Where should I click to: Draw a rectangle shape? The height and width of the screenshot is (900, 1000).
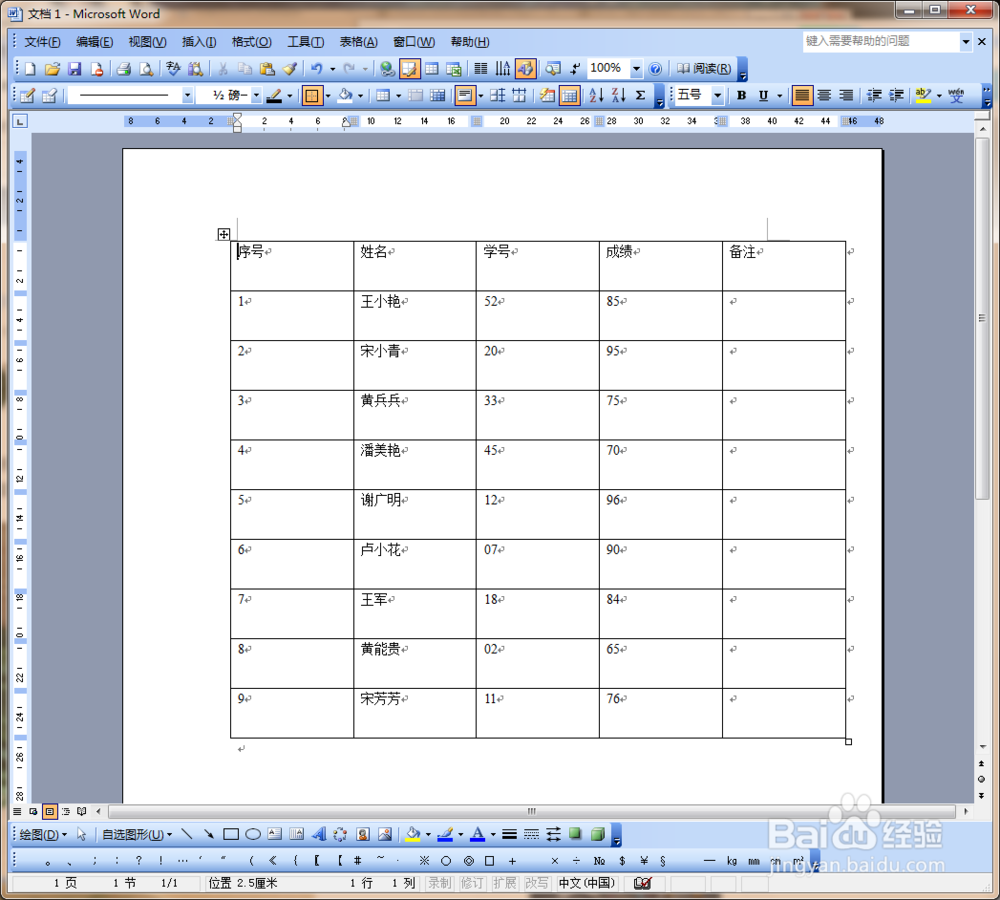[x=231, y=834]
